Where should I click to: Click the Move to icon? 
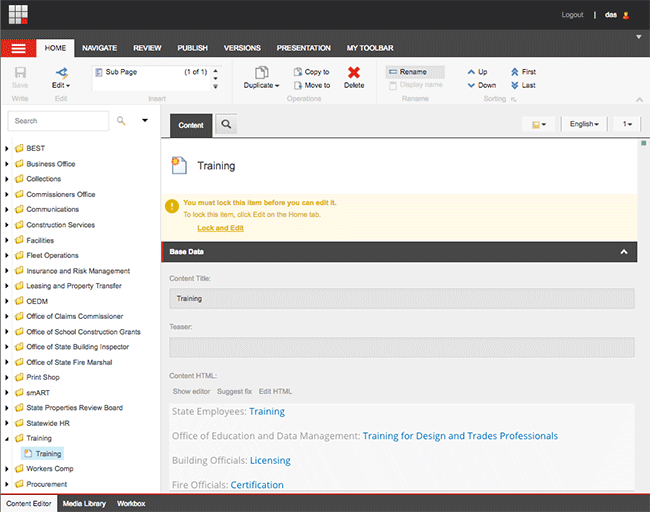click(x=298, y=85)
